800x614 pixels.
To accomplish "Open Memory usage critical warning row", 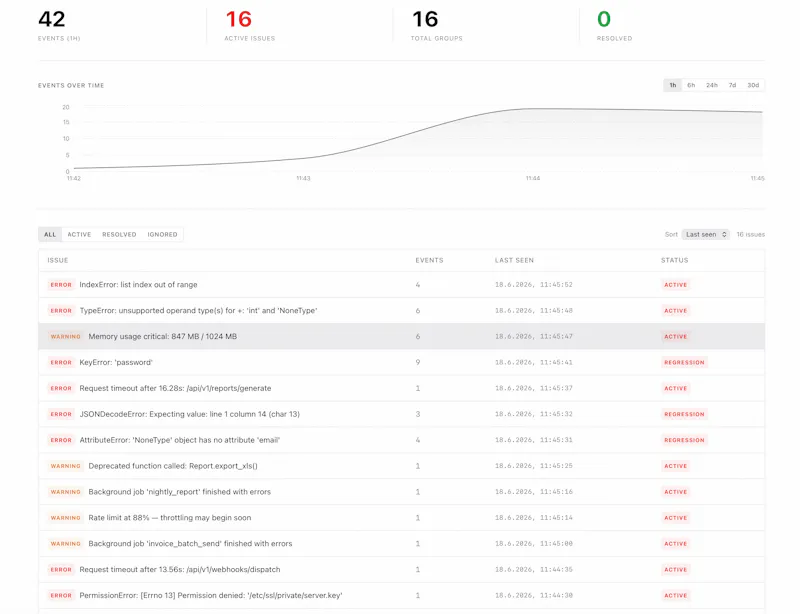I will pyautogui.click(x=401, y=336).
